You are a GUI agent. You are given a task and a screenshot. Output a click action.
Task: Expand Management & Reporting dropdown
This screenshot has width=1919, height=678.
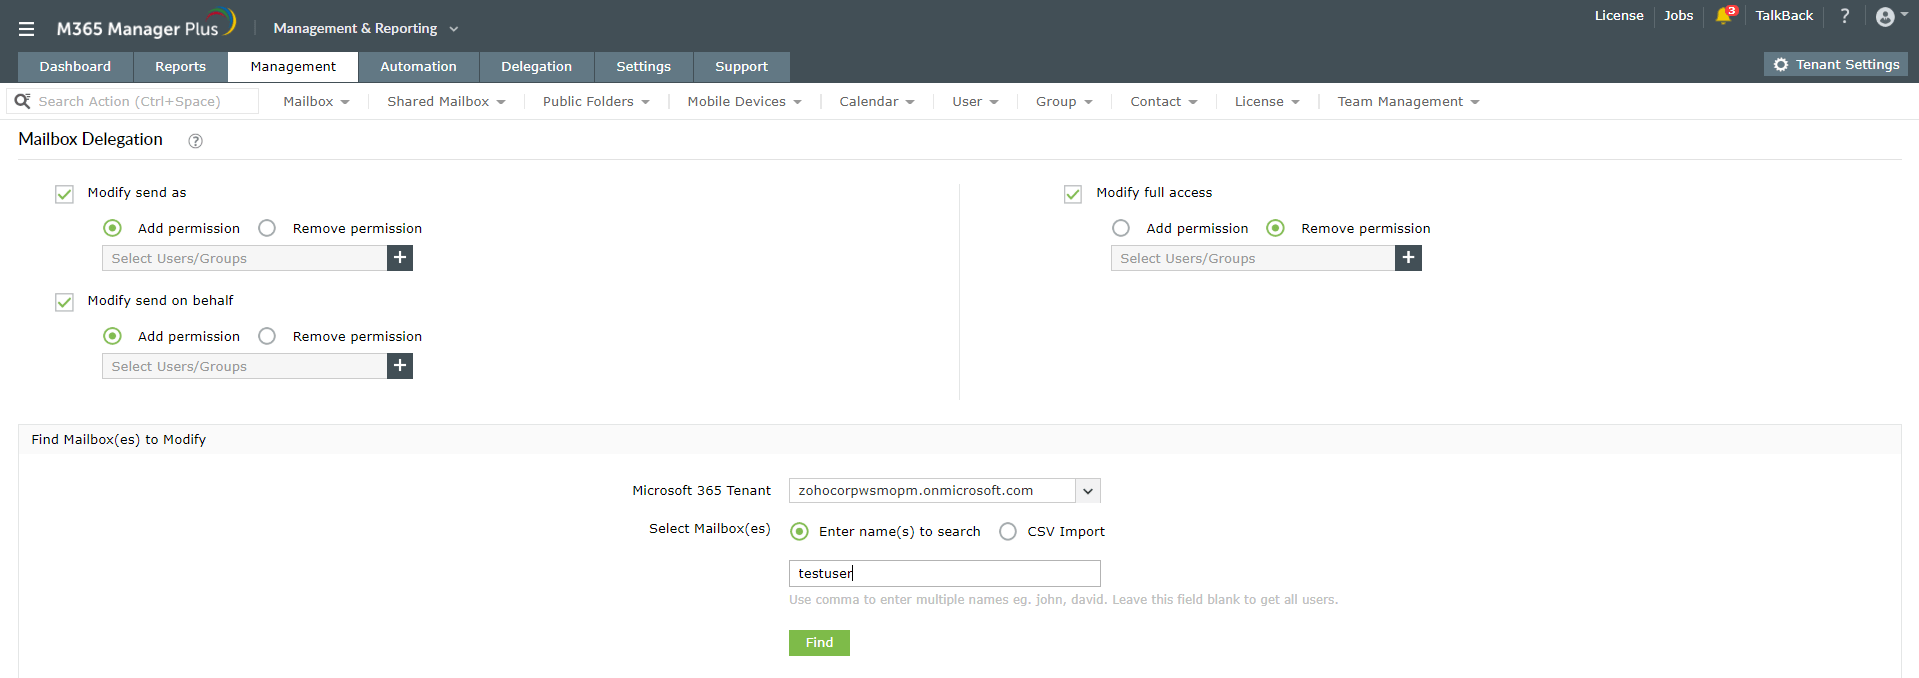point(366,29)
